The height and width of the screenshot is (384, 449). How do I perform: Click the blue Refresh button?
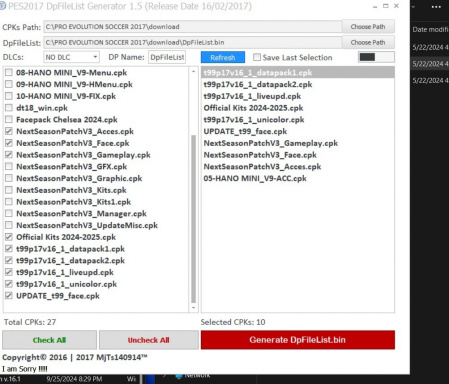223,57
